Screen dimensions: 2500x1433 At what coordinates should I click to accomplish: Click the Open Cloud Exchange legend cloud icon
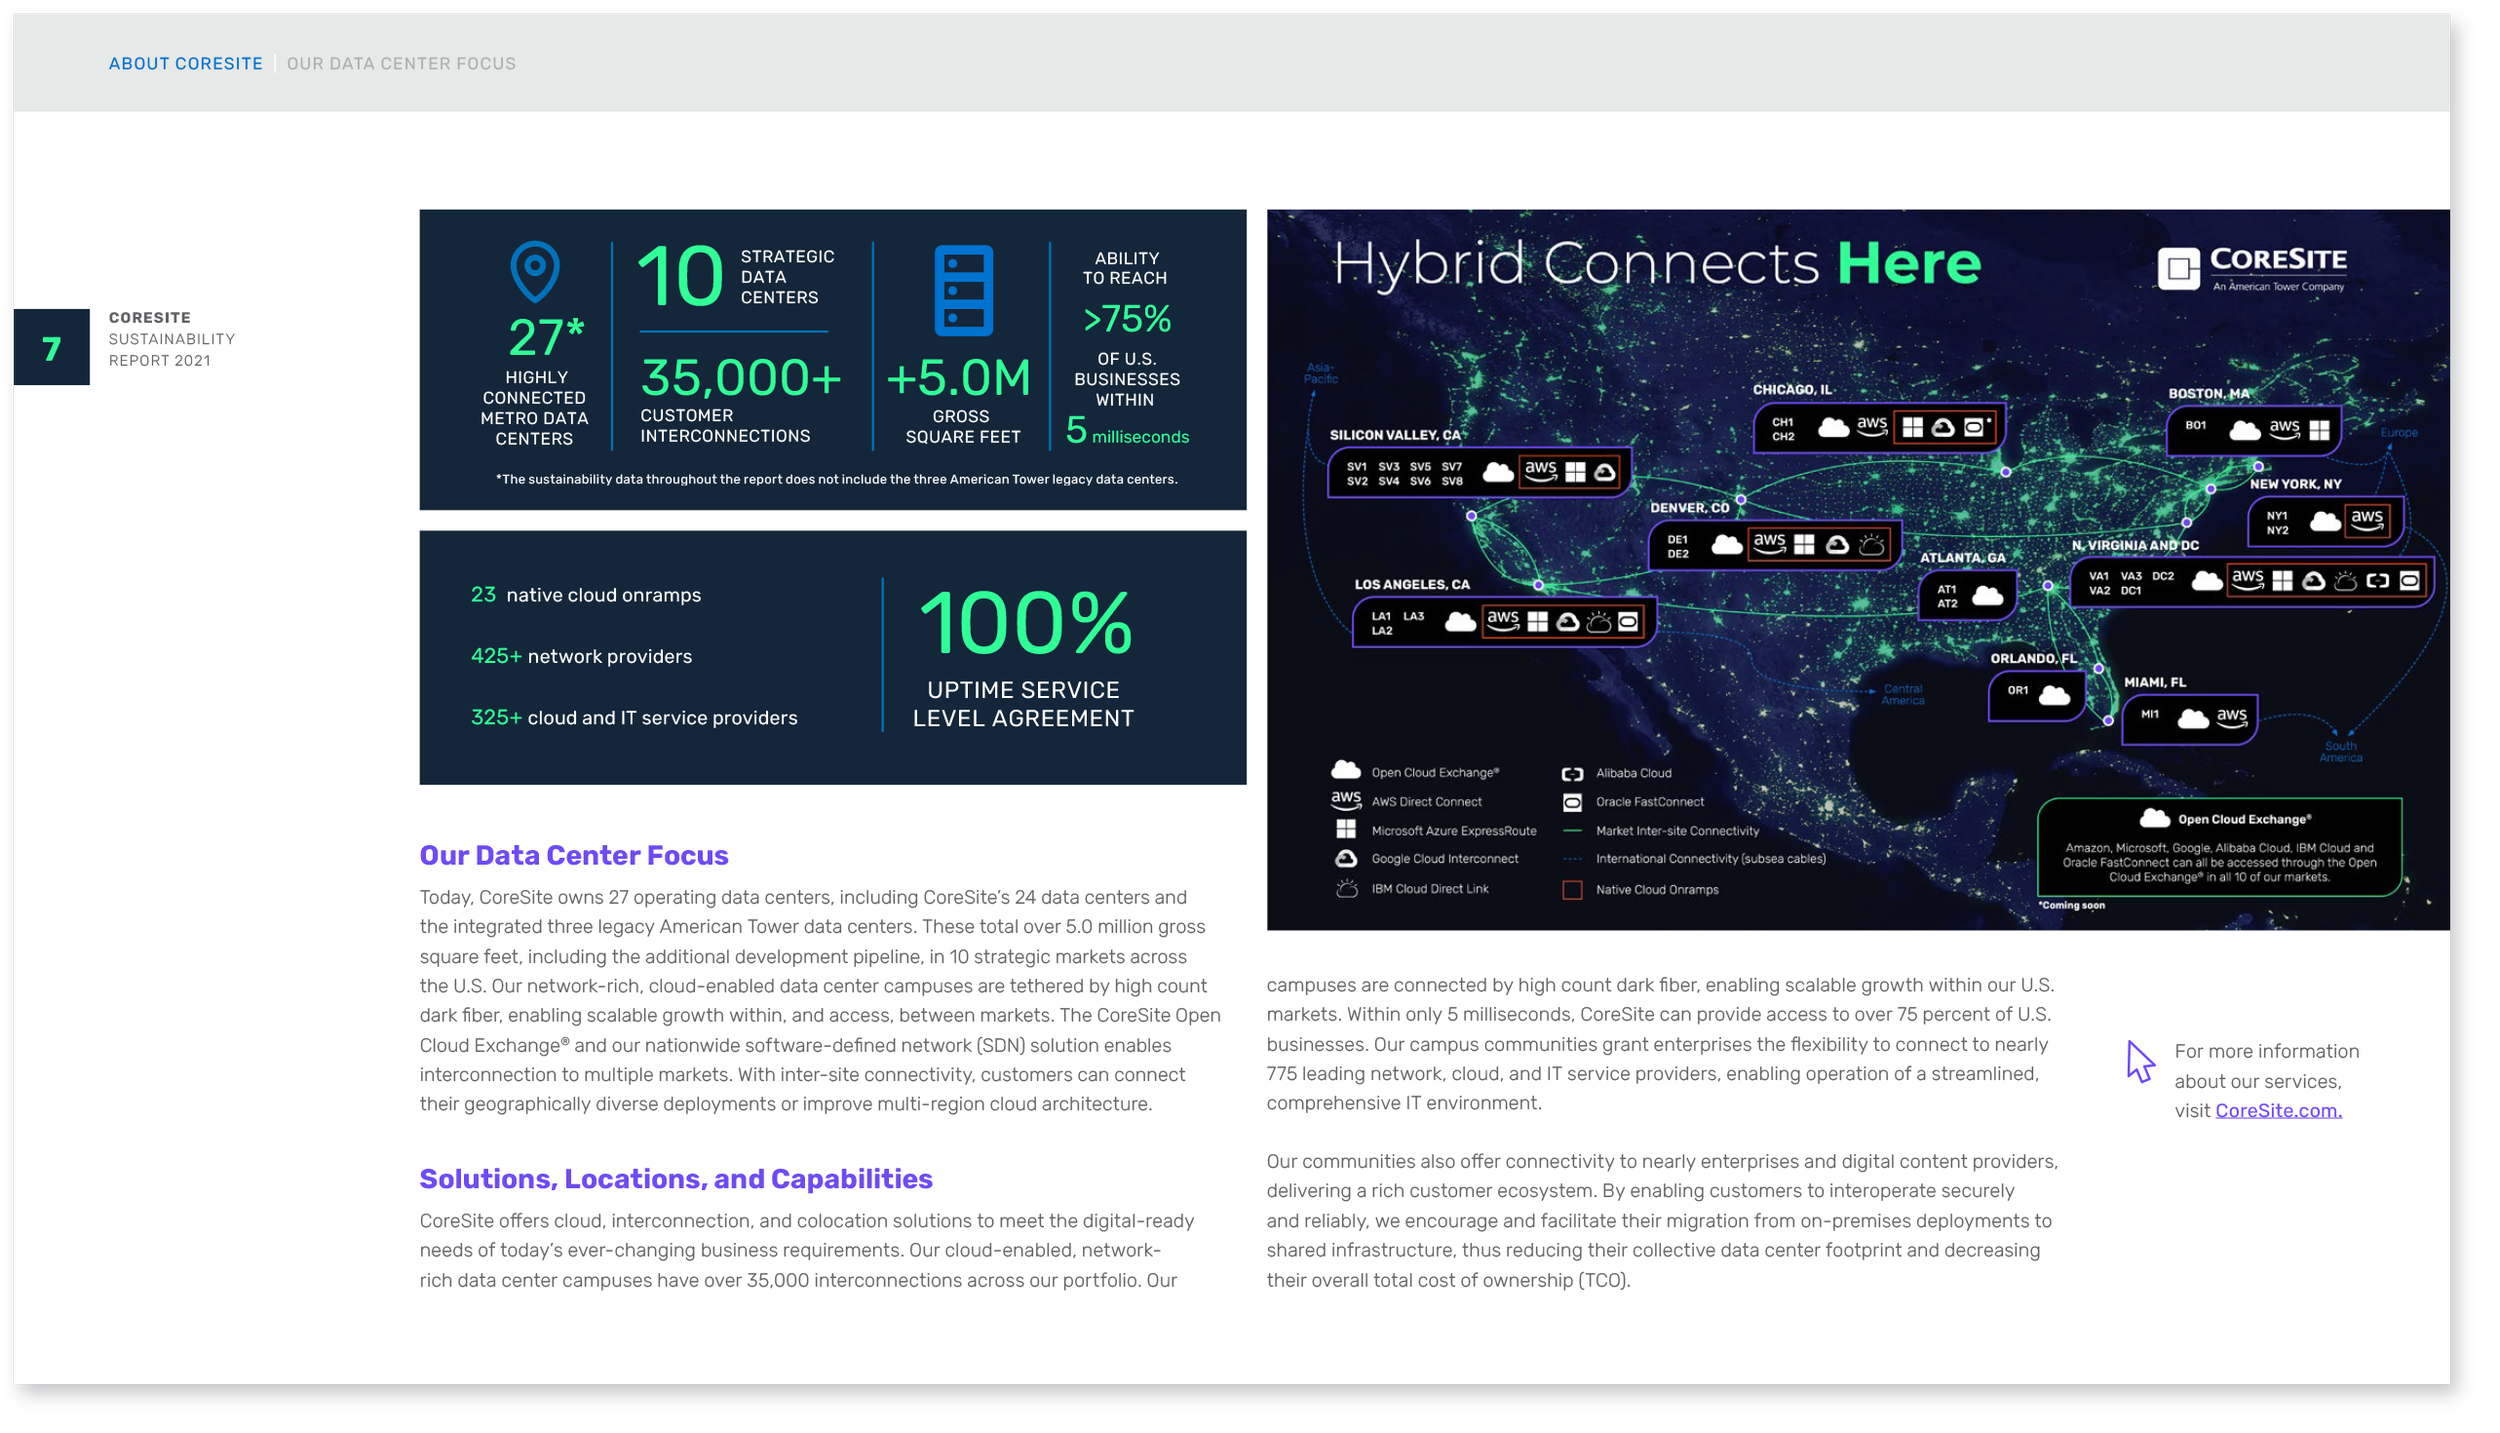(1346, 770)
